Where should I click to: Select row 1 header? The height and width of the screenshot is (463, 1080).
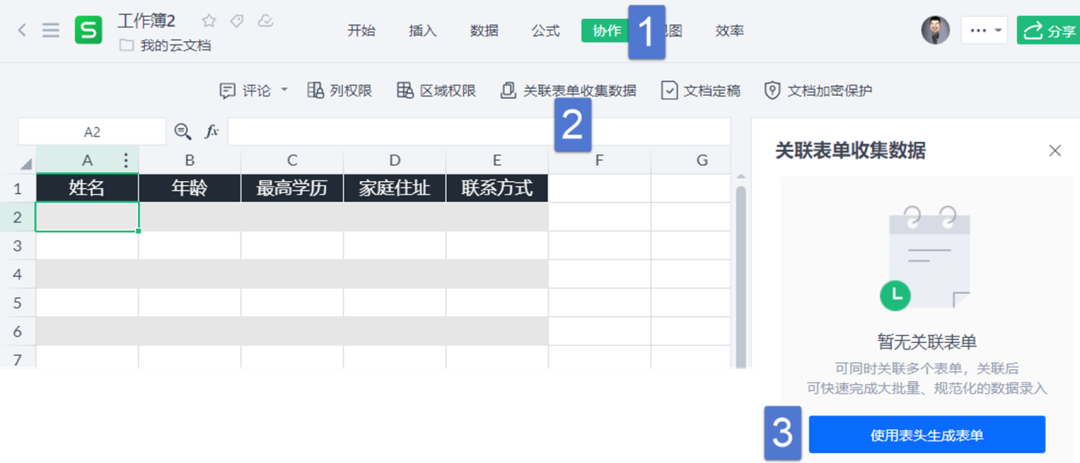(x=18, y=189)
